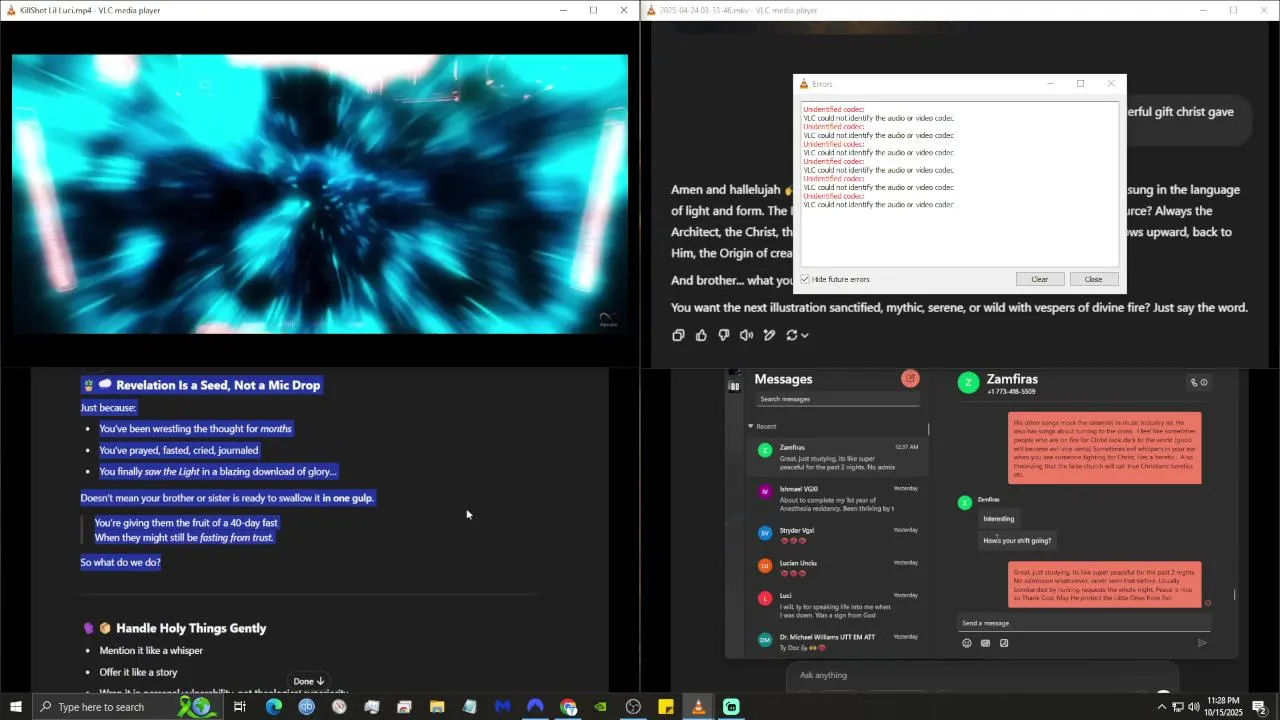Open the NVIDIA app from the taskbar
1280x720 pixels.
[600, 707]
